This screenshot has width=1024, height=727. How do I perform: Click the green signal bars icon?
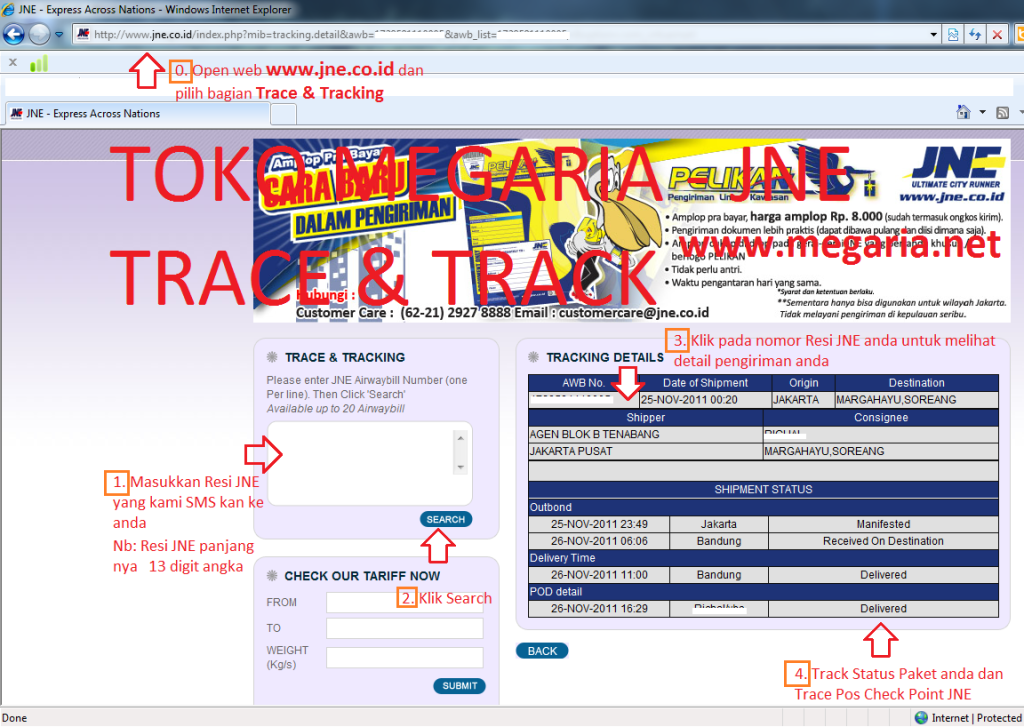pyautogui.click(x=39, y=63)
